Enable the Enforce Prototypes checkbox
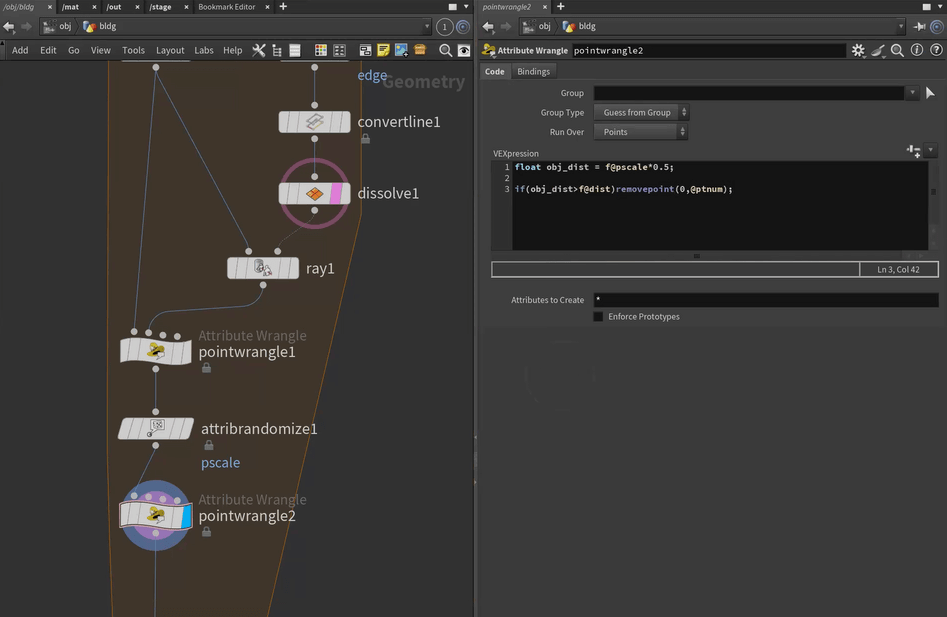The width and height of the screenshot is (947, 617). click(x=598, y=317)
